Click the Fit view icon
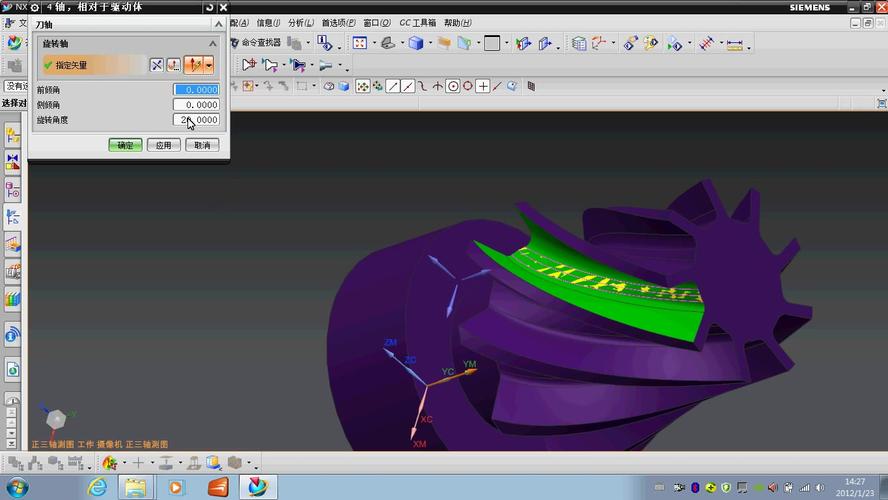 point(360,43)
